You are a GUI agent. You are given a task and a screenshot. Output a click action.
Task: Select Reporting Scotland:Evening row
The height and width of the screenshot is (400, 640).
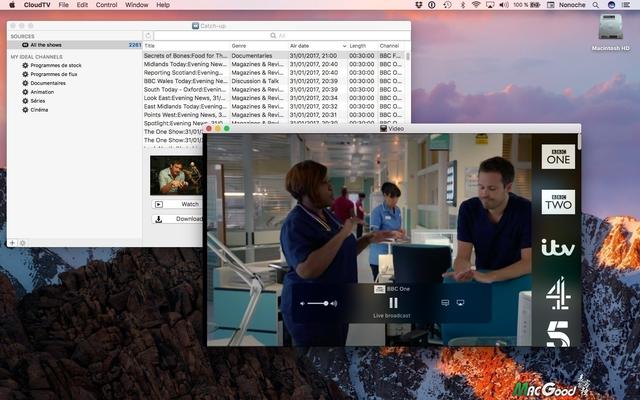273,73
